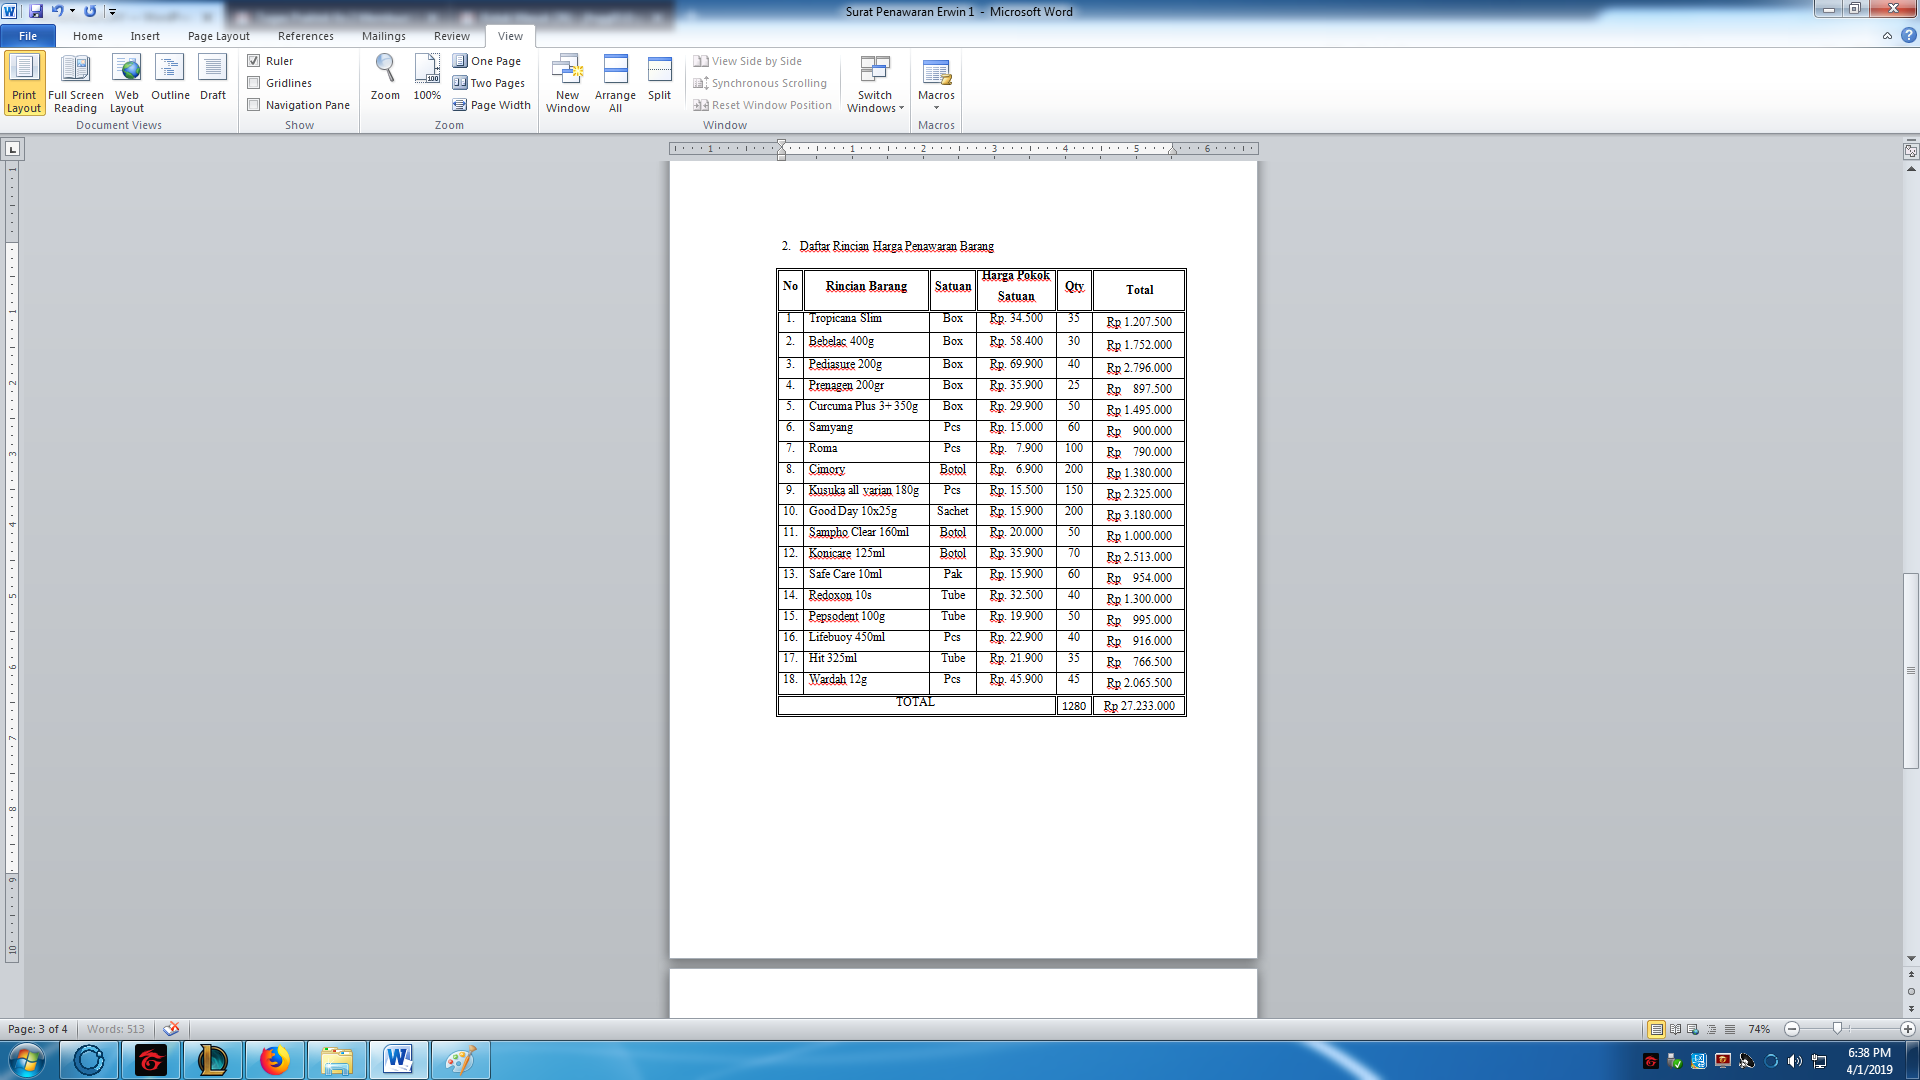Click the Two Pages zoom button
Image resolution: width=1920 pixels, height=1080 pixels.
pyautogui.click(x=489, y=83)
